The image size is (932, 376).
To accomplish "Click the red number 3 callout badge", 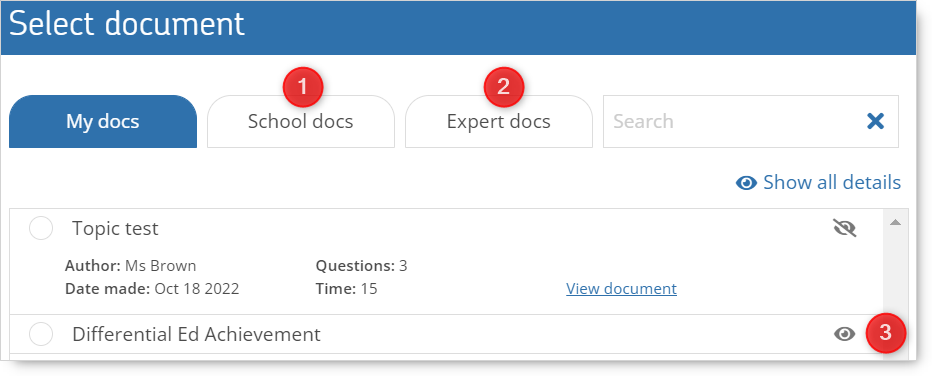I will click(x=886, y=333).
